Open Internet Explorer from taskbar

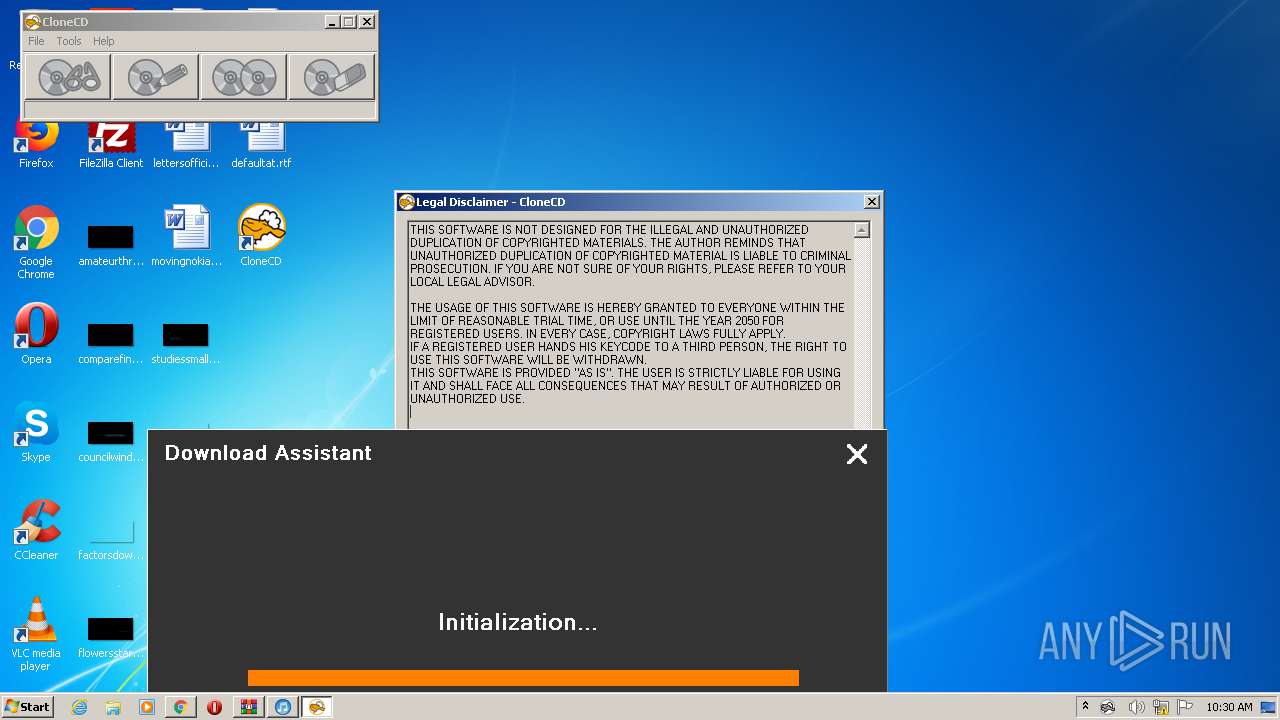coord(79,707)
